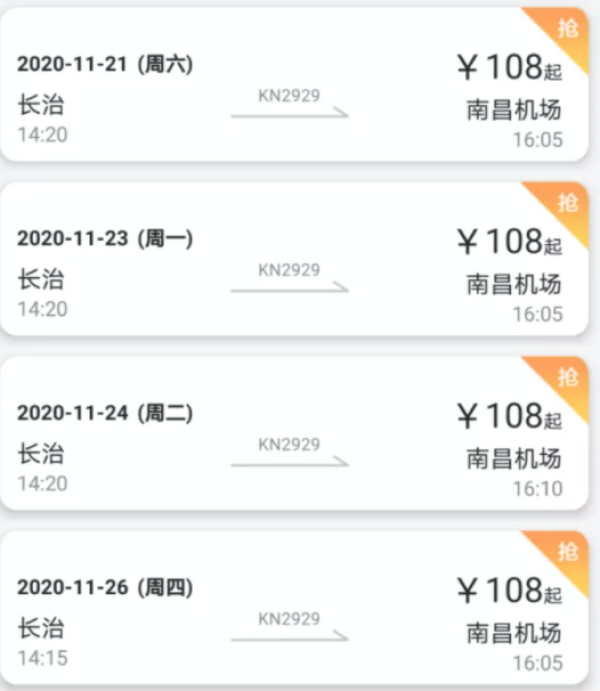Open the flight dated 2020-11-26 (周四)
Image resolution: width=600 pixels, height=691 pixels.
pyautogui.click(x=105, y=587)
